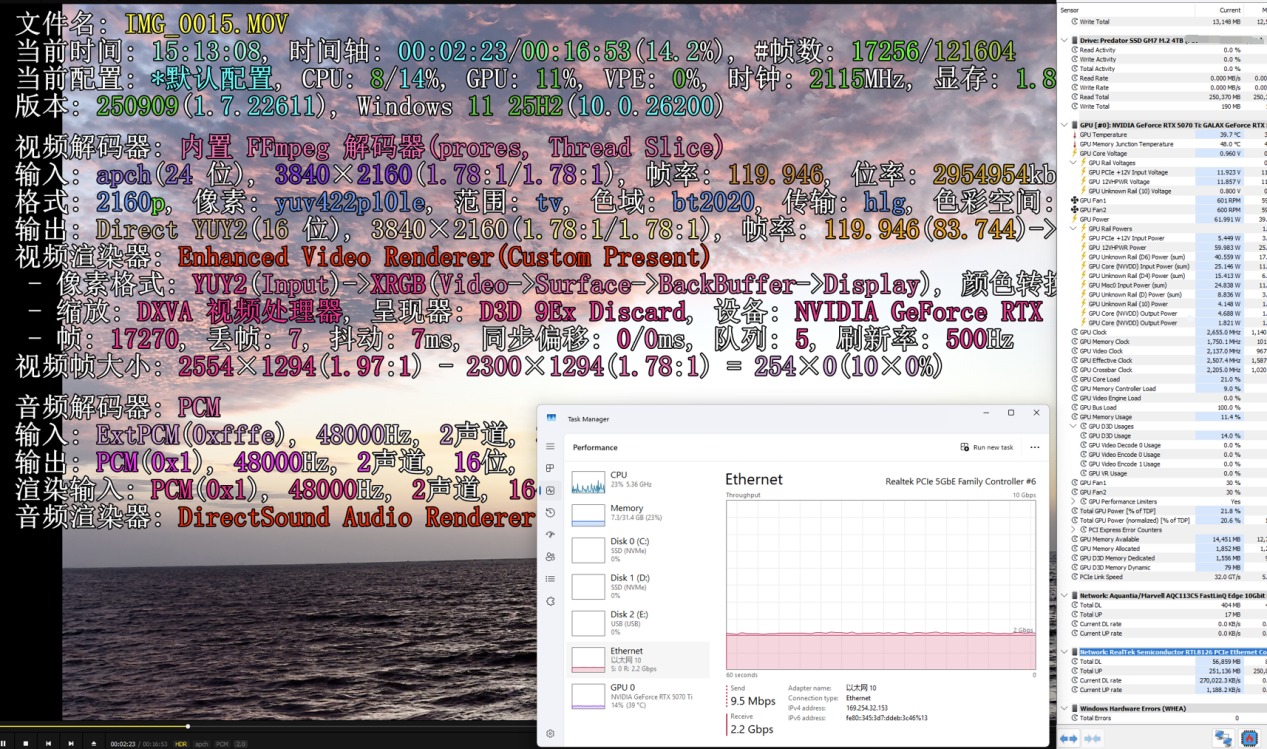The image size is (1267, 749).
Task: Click Run new task in Task Manager
Action: tap(986, 447)
